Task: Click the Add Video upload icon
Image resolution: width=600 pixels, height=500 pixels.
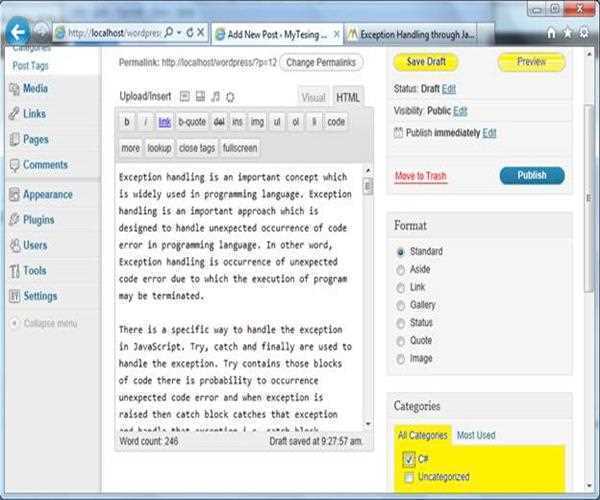Action: pos(200,96)
